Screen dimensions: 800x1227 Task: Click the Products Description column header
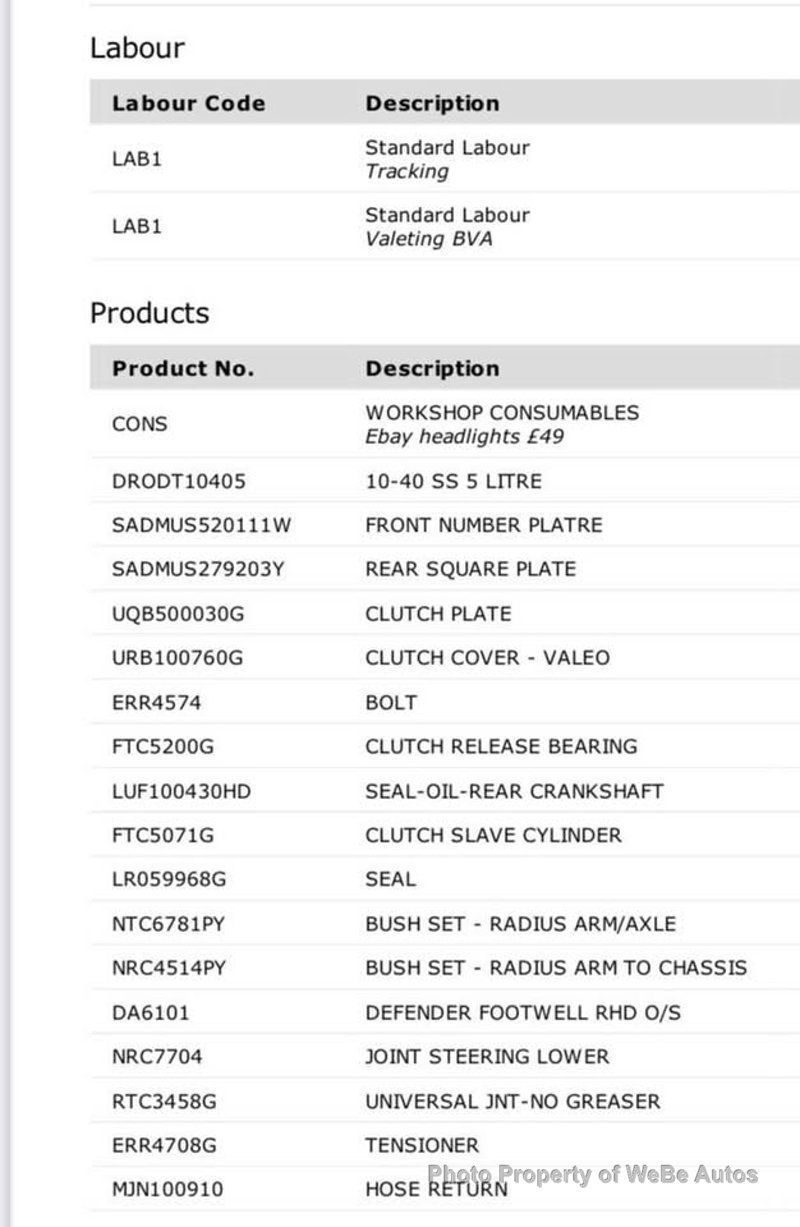click(x=432, y=368)
